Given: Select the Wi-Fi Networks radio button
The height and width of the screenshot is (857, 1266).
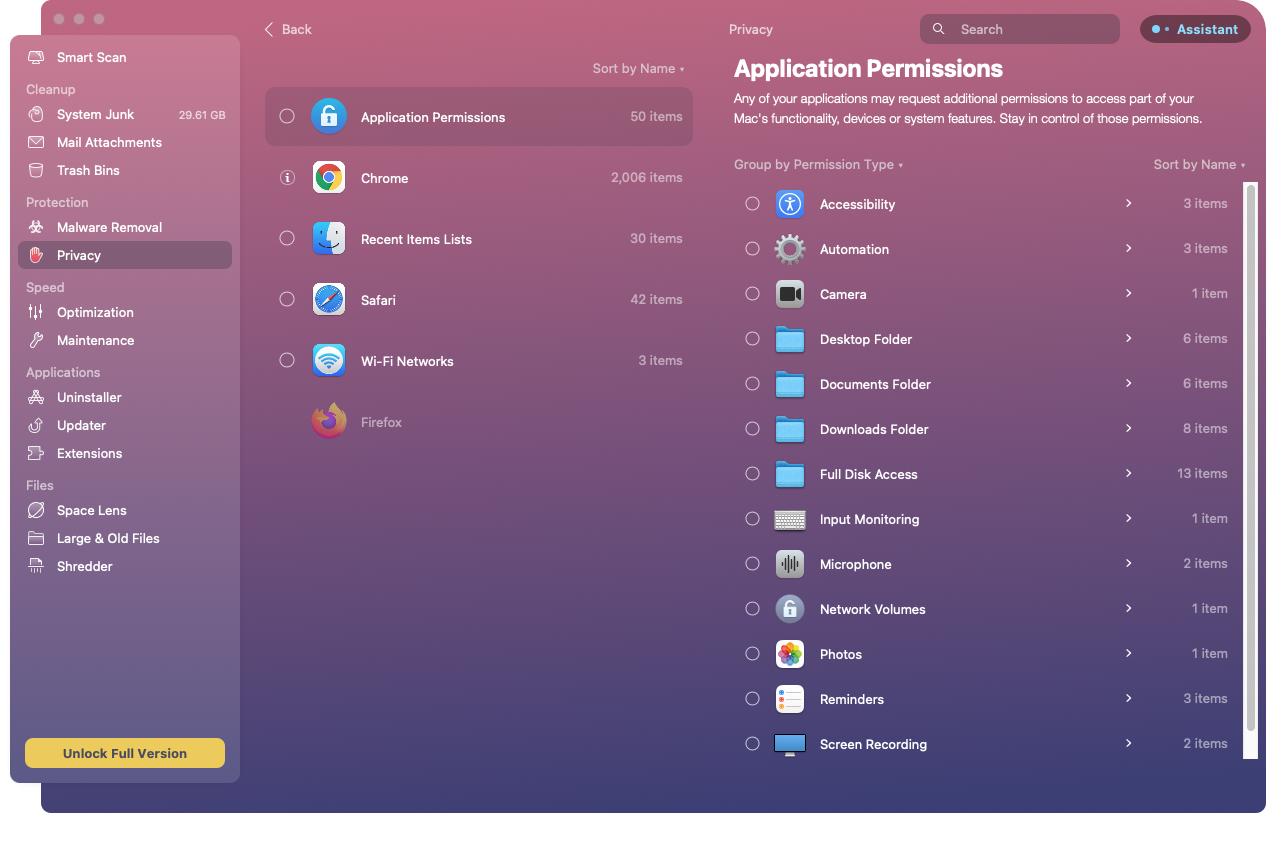Looking at the screenshot, I should (287, 360).
